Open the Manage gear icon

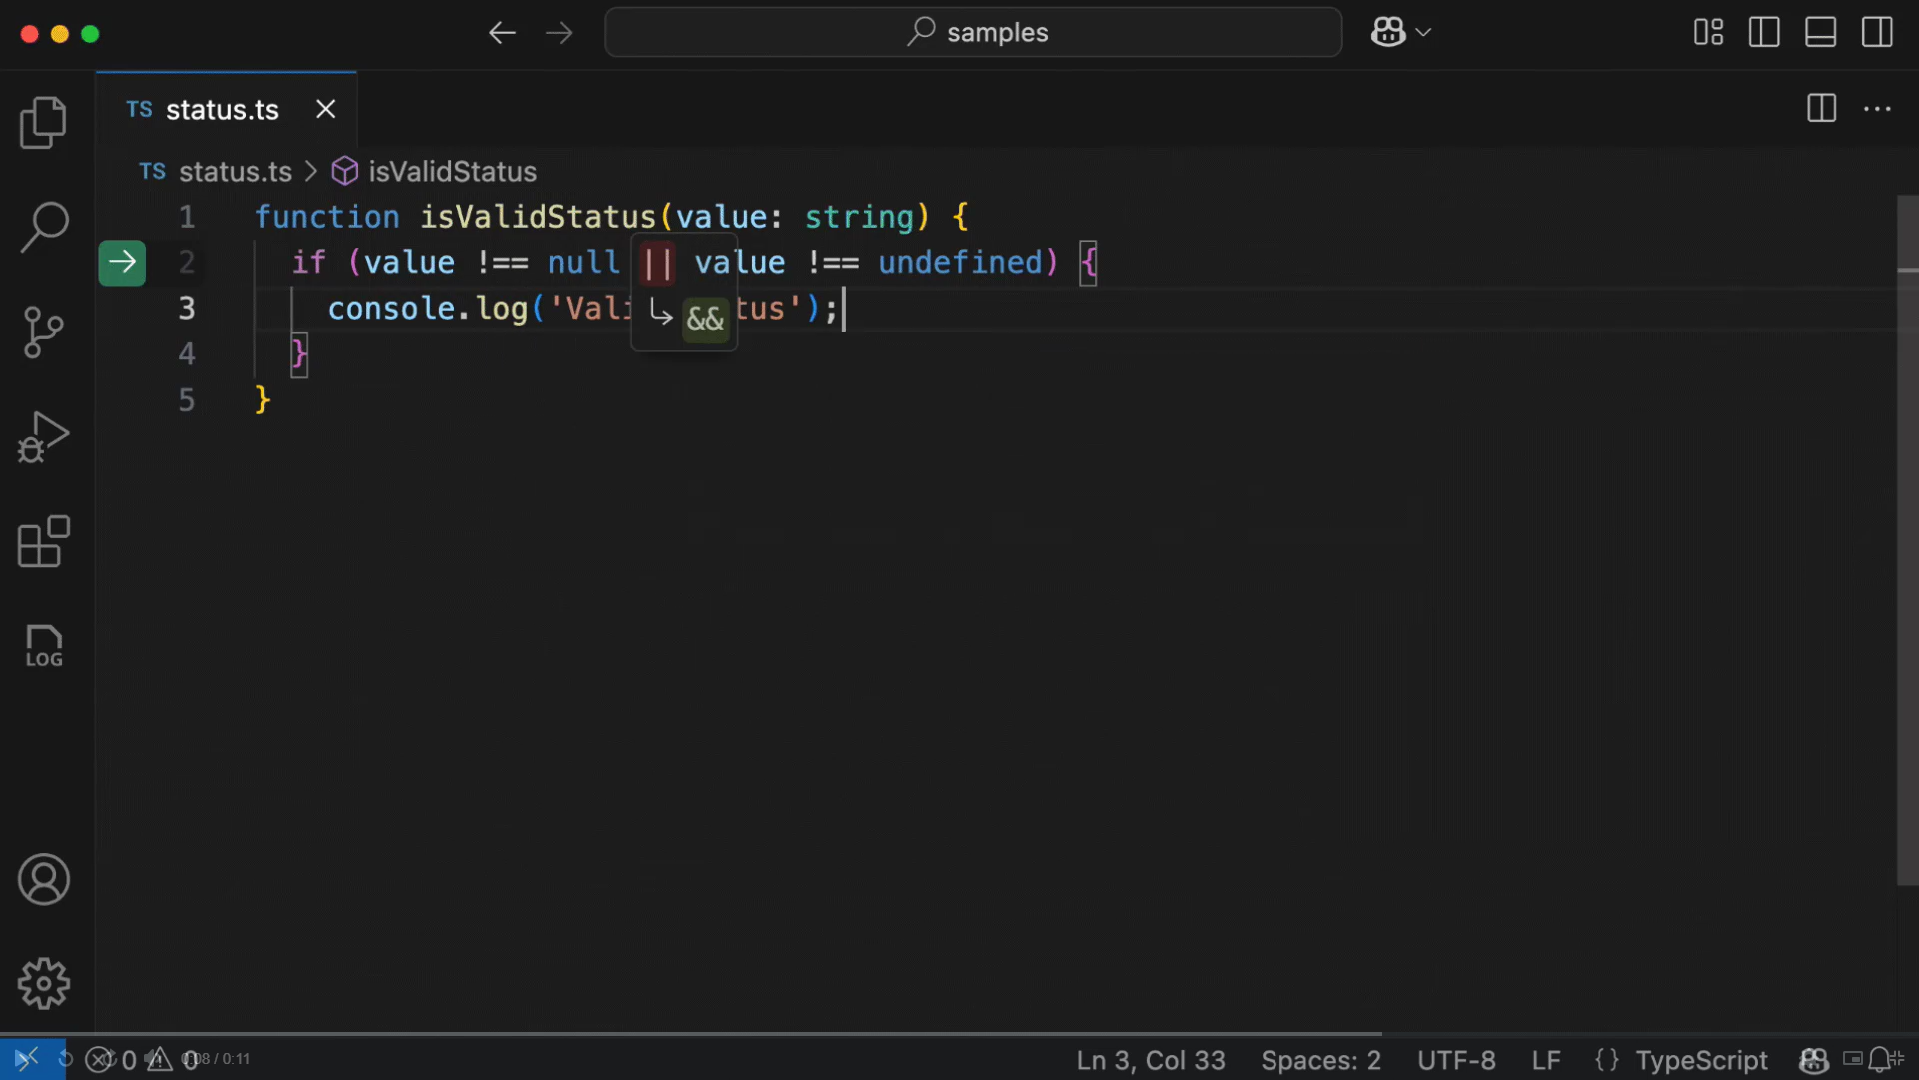coord(43,984)
